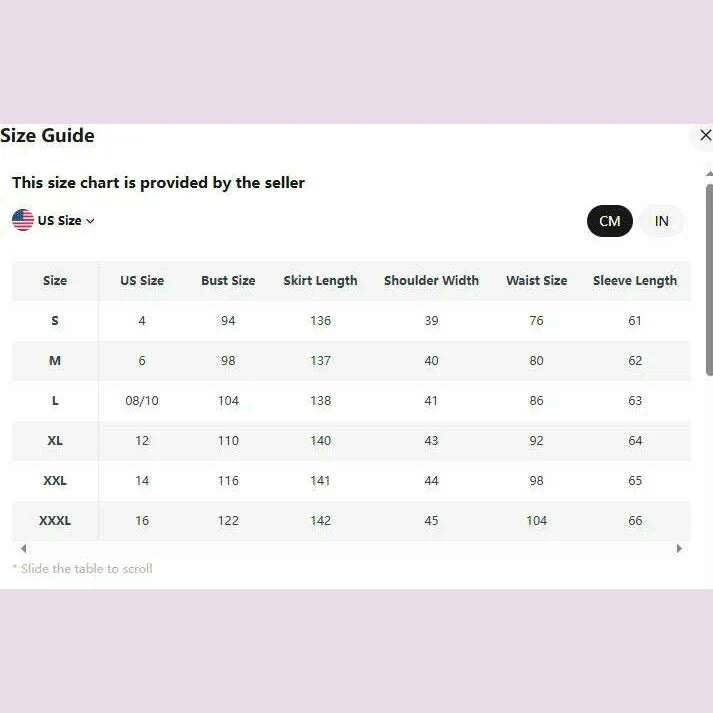
Task: Click the US Size label text
Action: click(60, 221)
